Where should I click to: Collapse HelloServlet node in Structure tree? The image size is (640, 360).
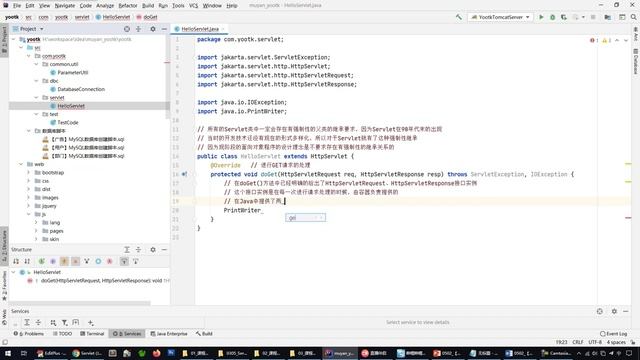point(14,272)
